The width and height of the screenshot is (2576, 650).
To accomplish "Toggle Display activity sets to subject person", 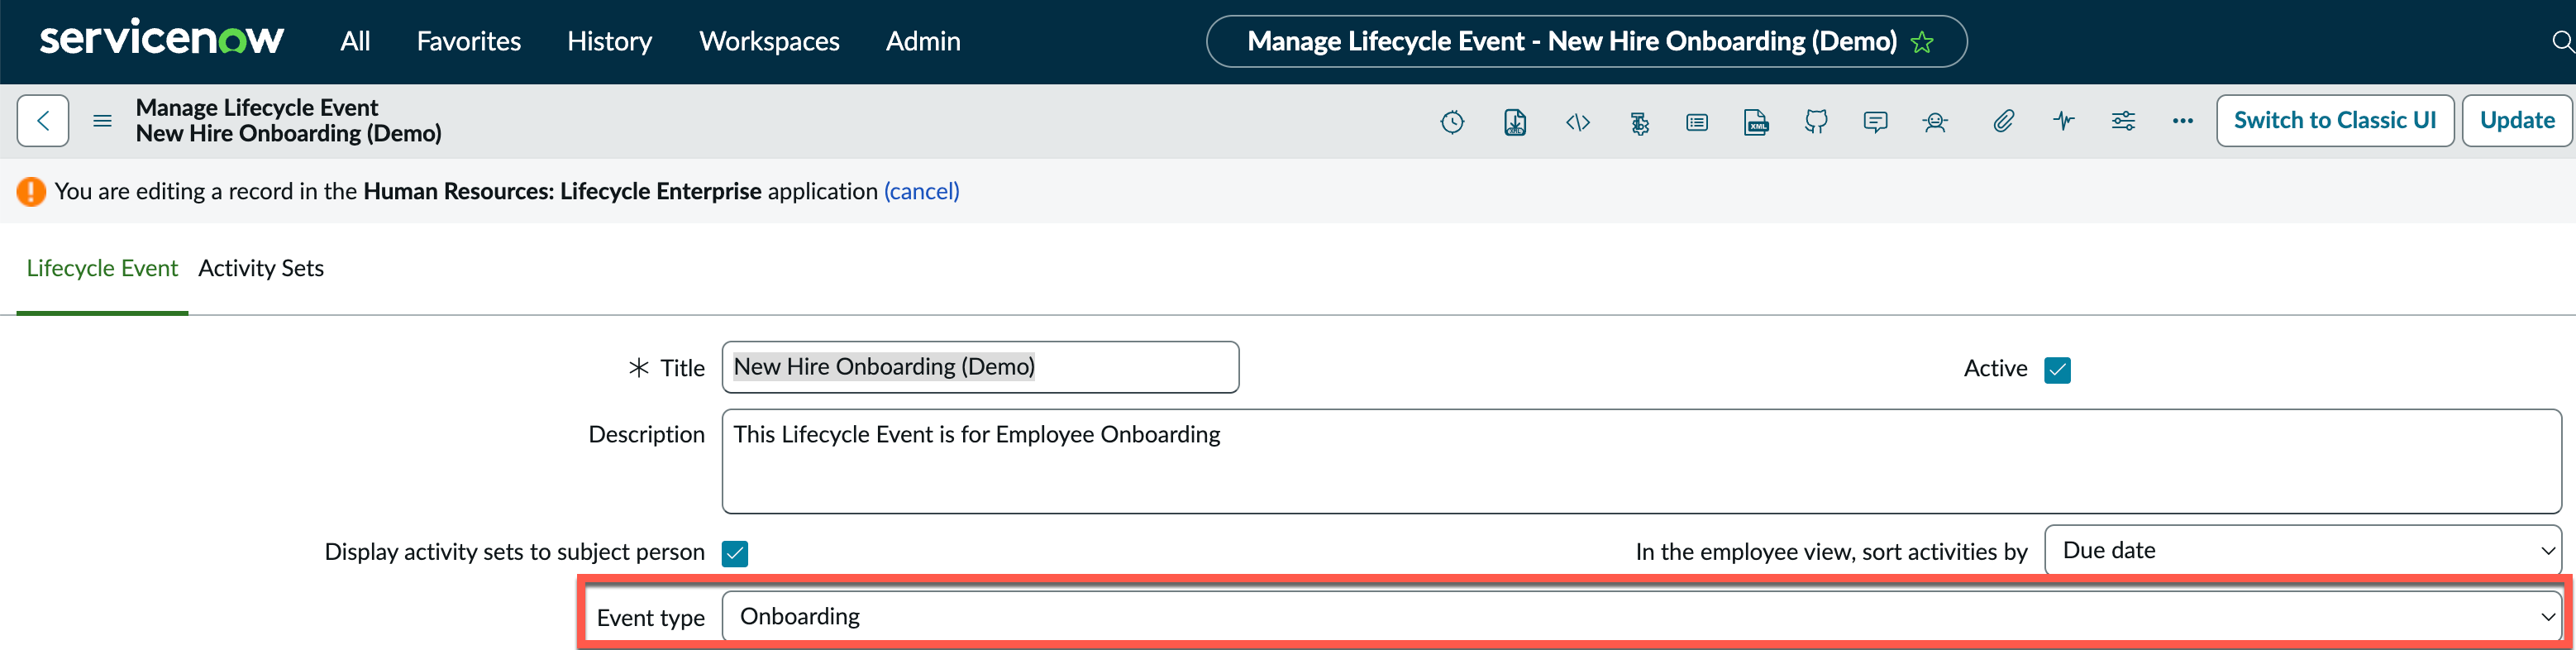I will pos(735,553).
